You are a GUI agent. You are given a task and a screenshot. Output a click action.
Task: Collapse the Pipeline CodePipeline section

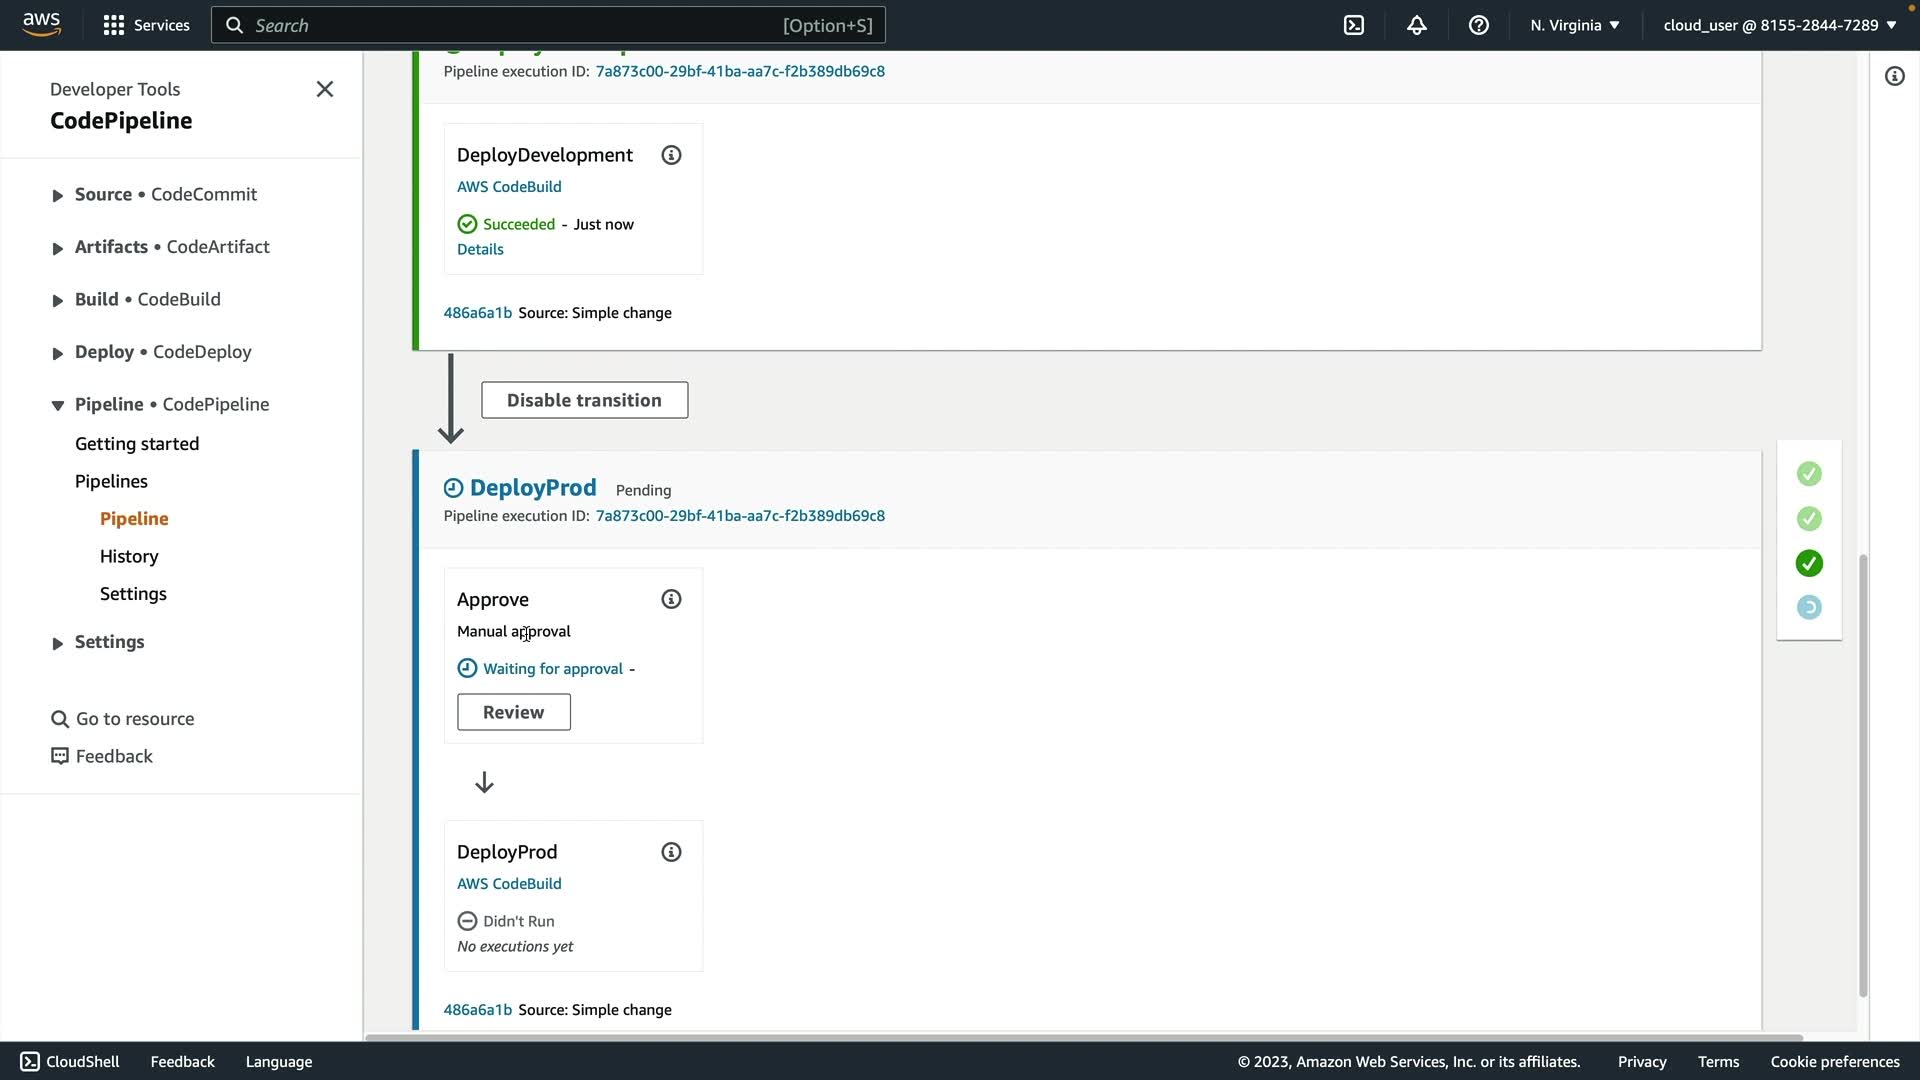point(57,405)
